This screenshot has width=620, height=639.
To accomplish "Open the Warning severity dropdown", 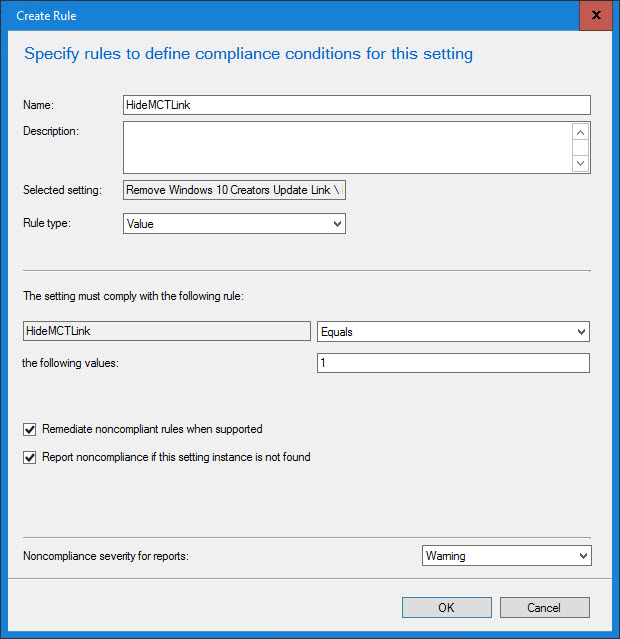I will tap(507, 556).
